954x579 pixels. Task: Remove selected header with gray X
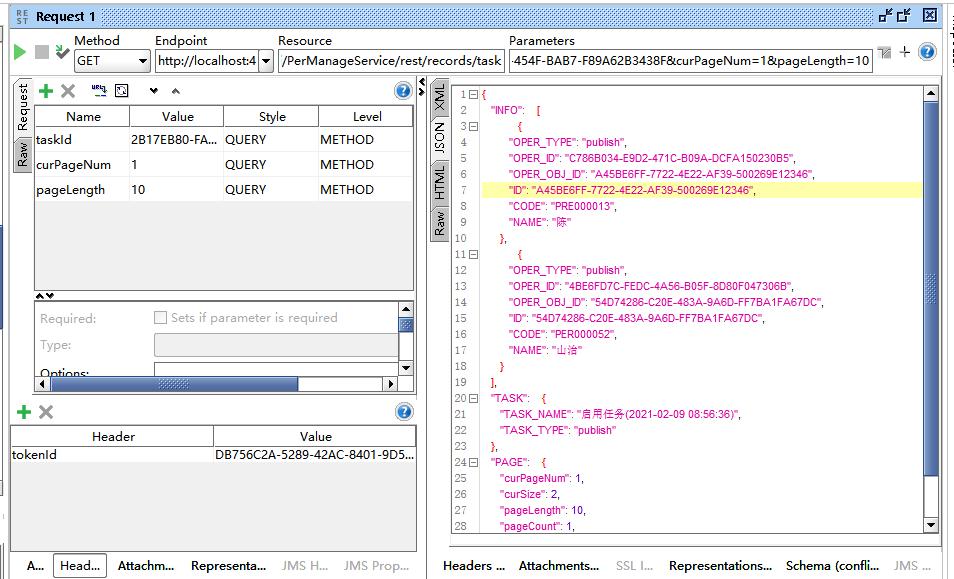pos(46,412)
